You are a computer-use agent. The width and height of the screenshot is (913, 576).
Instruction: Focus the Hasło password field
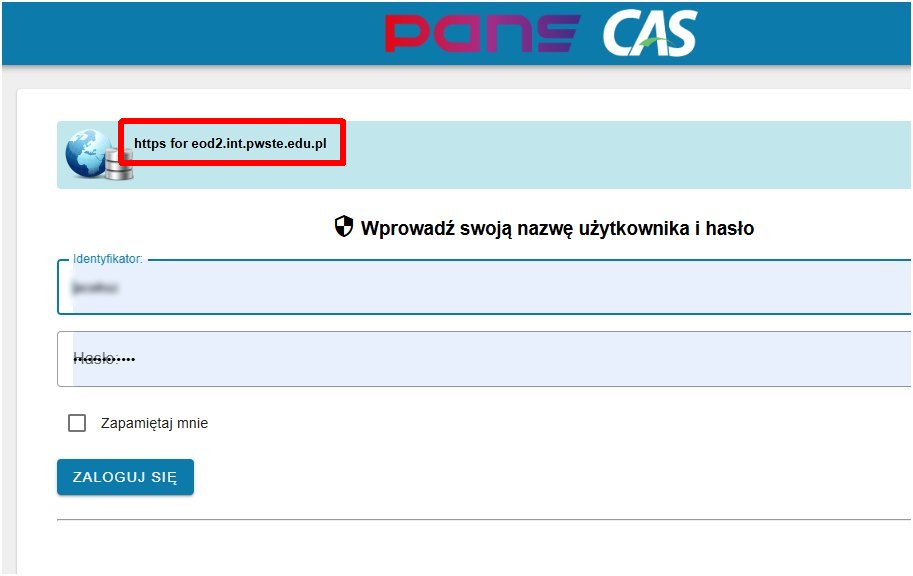484,359
